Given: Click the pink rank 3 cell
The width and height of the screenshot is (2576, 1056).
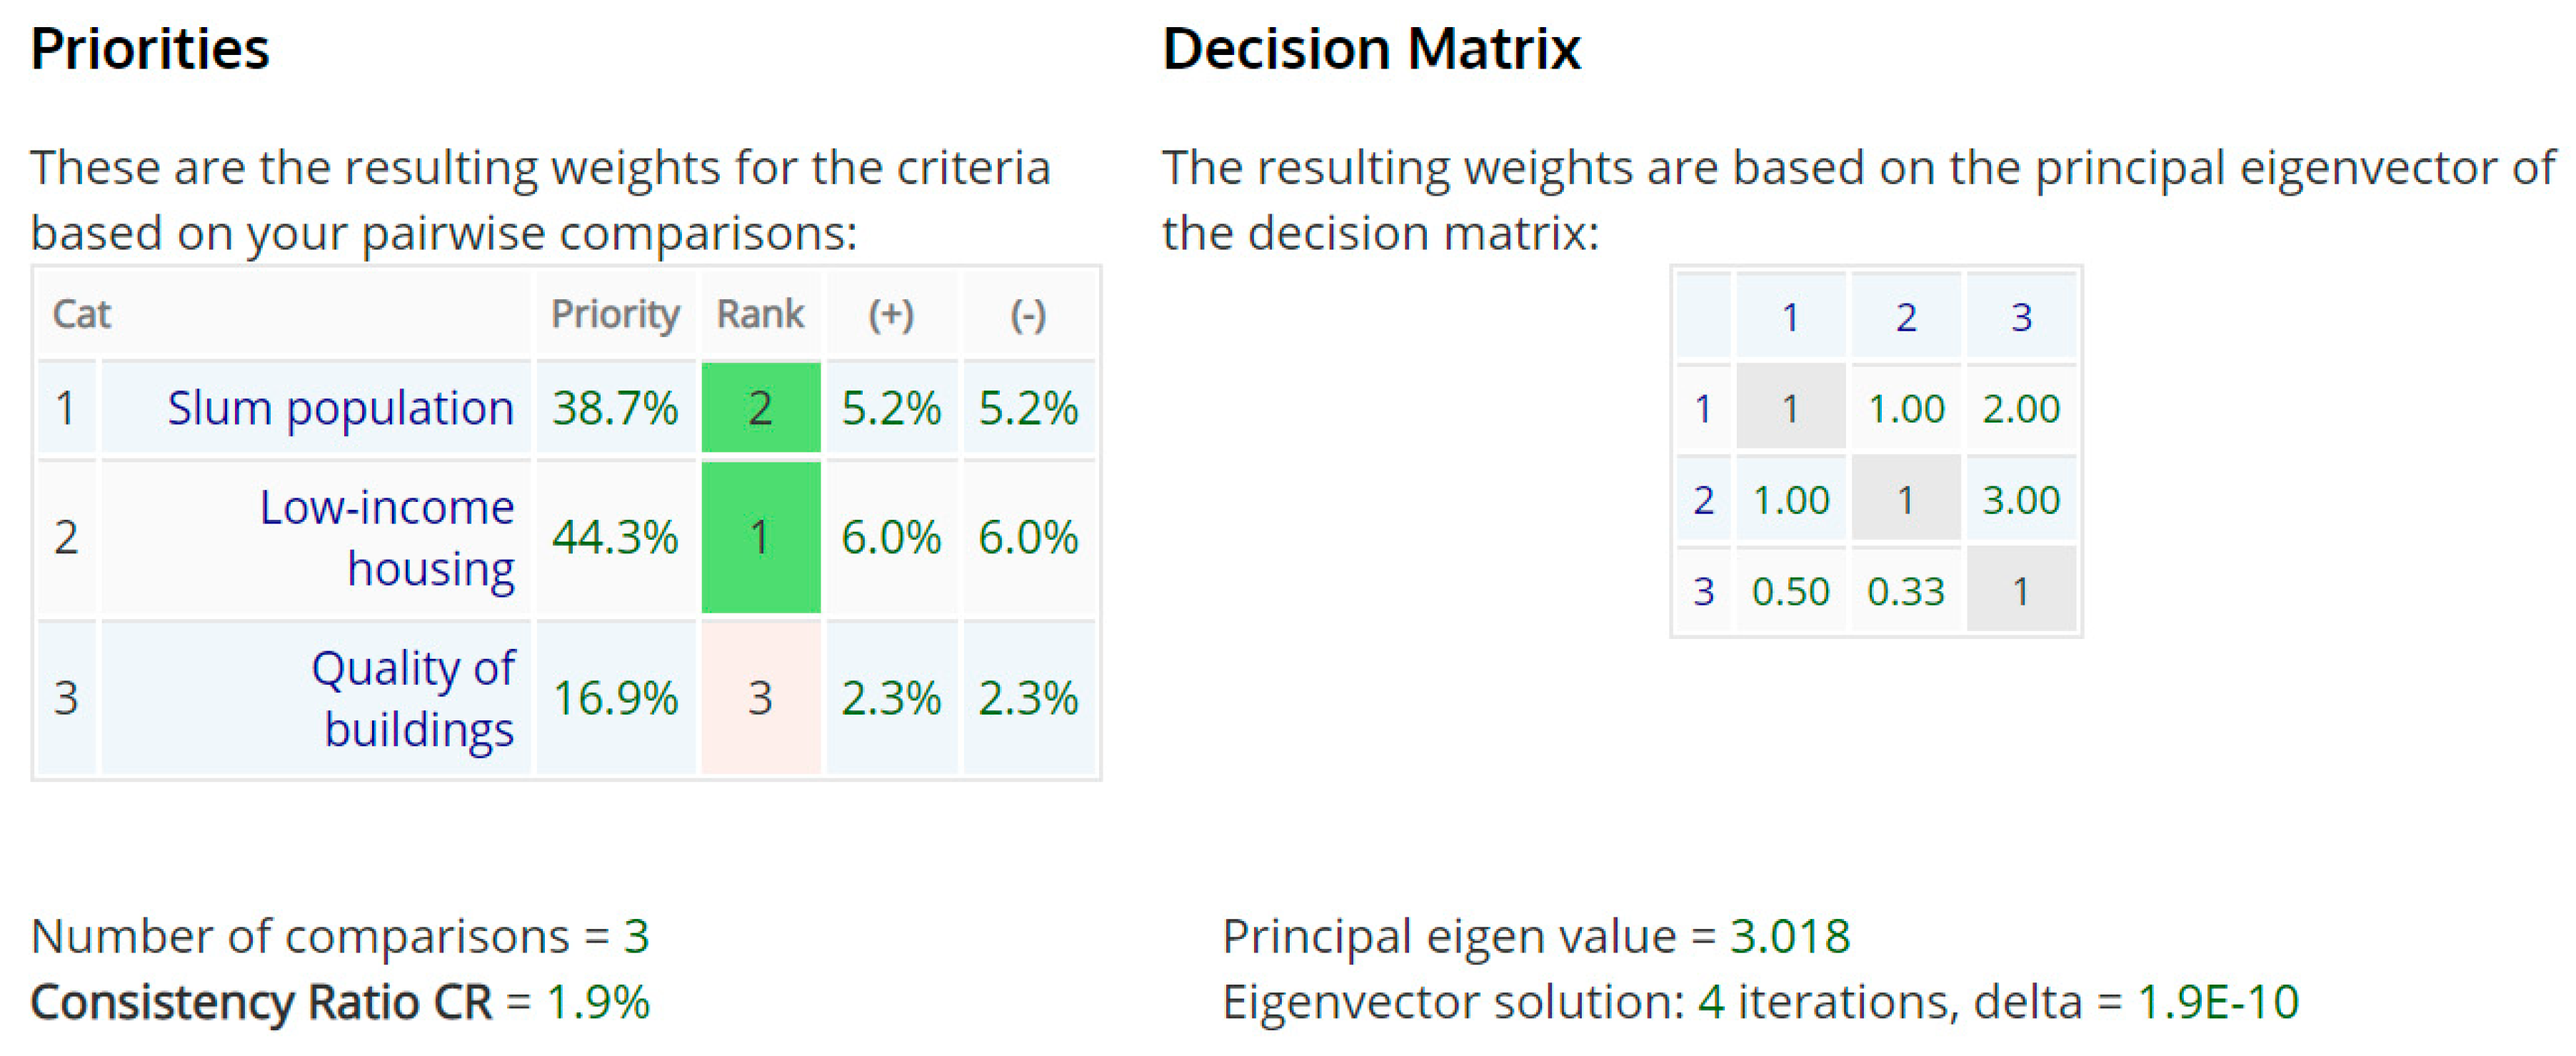Looking at the screenshot, I should click(760, 698).
